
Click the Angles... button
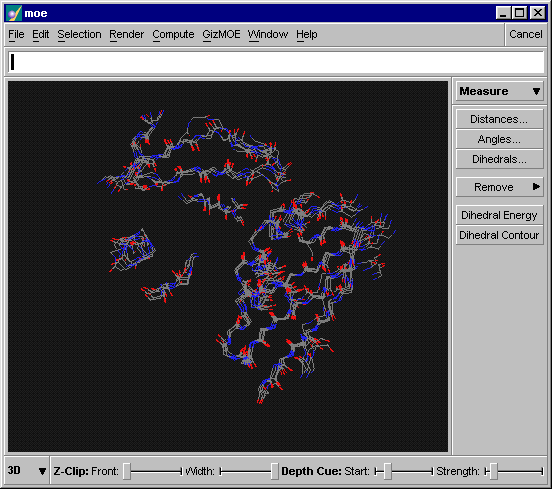499,139
